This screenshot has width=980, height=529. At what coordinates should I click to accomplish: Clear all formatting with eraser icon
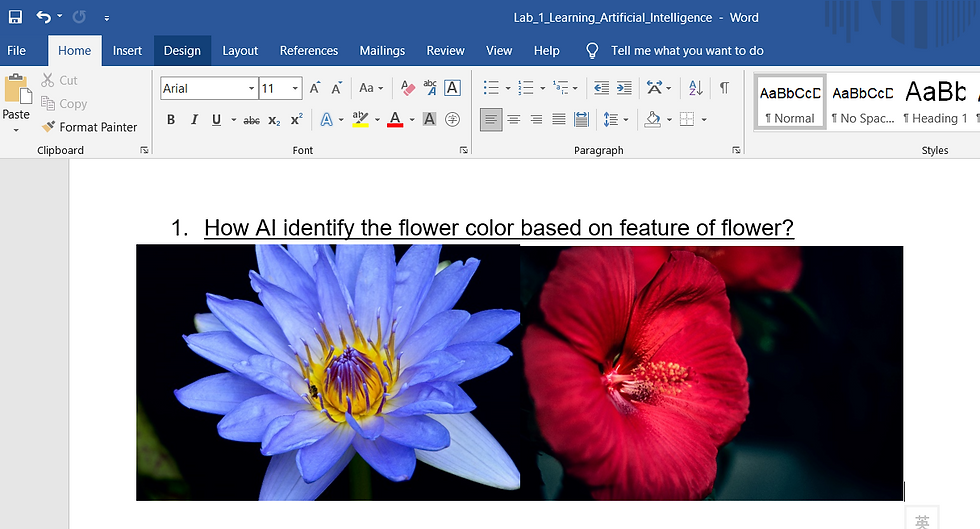point(408,88)
